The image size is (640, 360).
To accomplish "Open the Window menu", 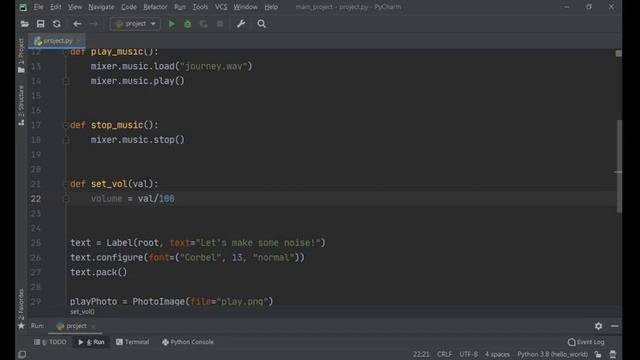I will coord(245,7).
